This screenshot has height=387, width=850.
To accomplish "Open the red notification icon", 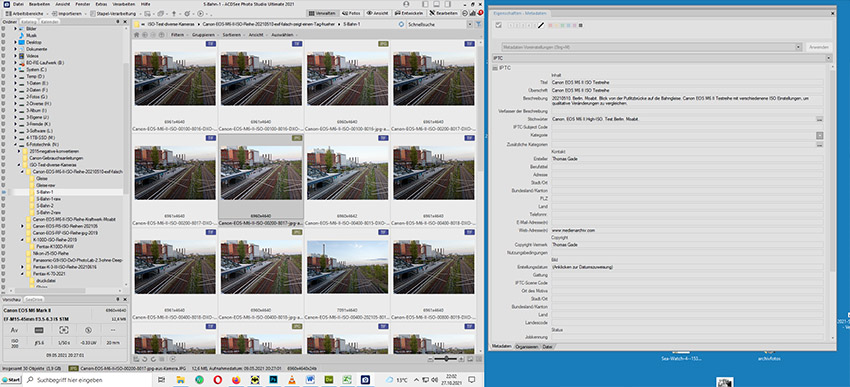I will click(480, 13).
